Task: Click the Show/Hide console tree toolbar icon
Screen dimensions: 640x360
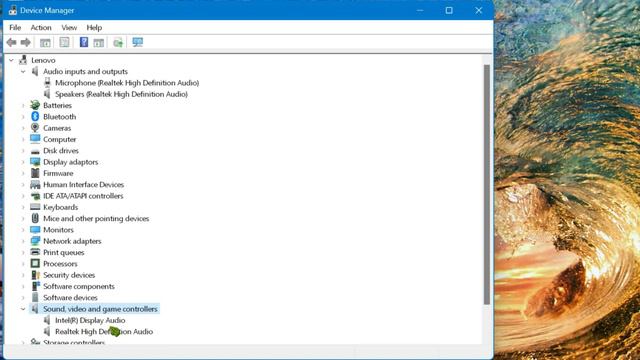Action: pos(45,42)
